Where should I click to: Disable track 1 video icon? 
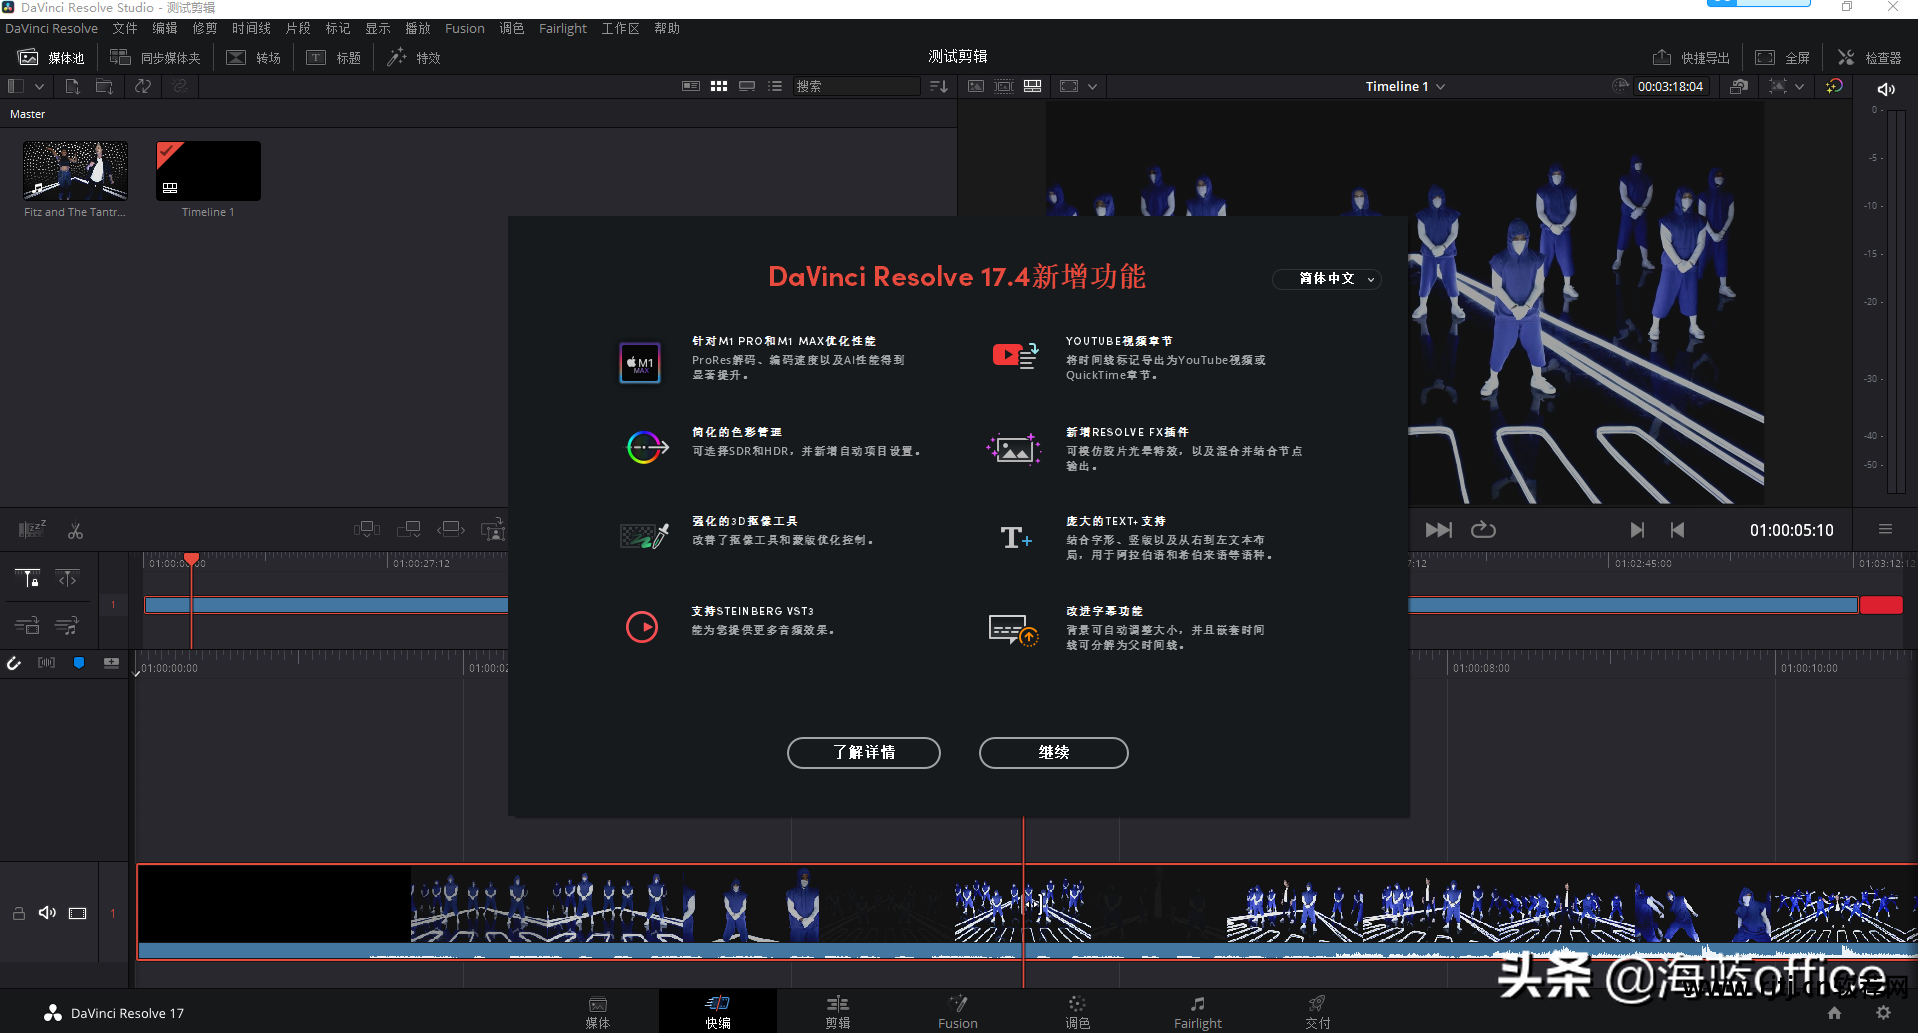pos(78,913)
